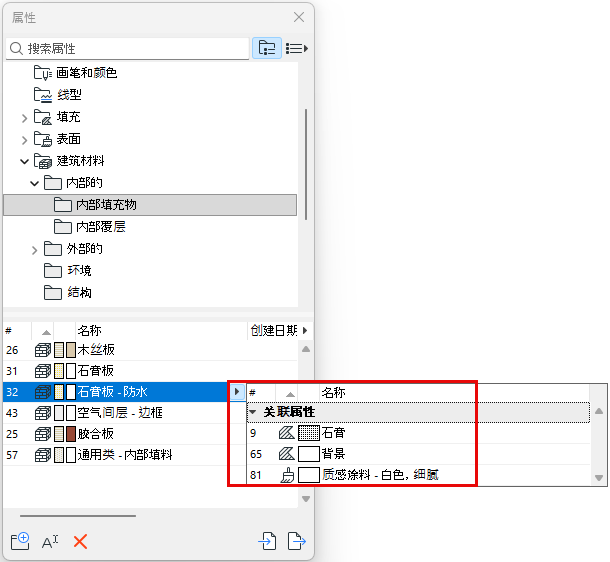Click the column chooser arrow beside 创建日期

tap(305, 331)
